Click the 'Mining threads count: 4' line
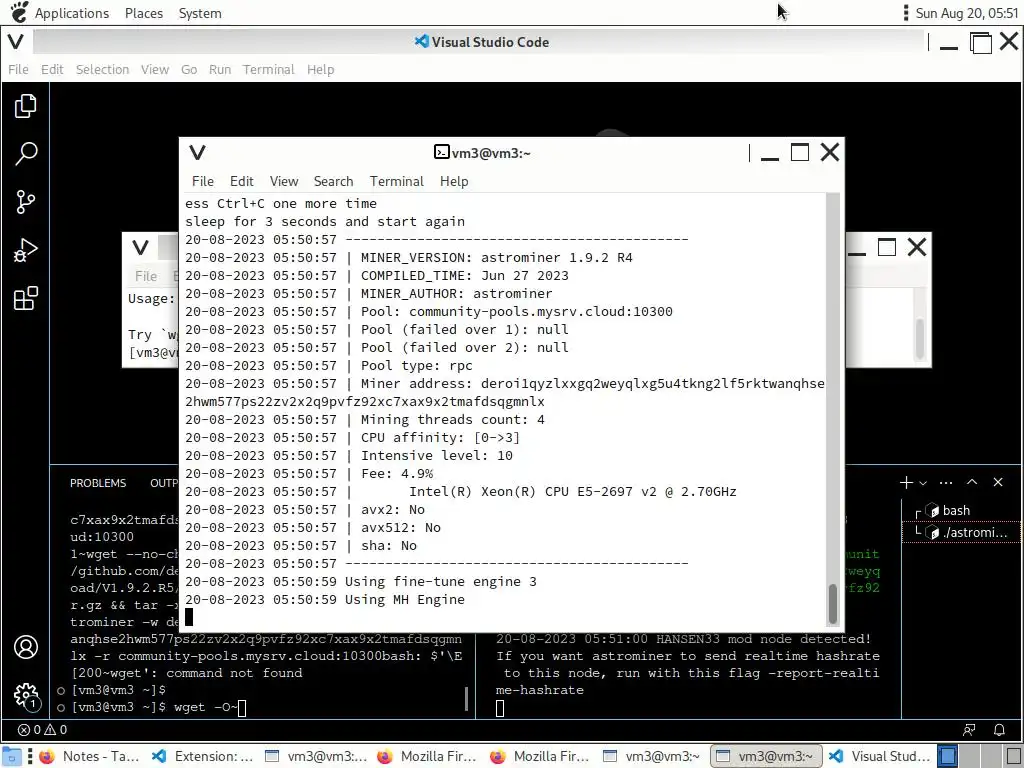This screenshot has height=768, width=1024. click(x=452, y=419)
